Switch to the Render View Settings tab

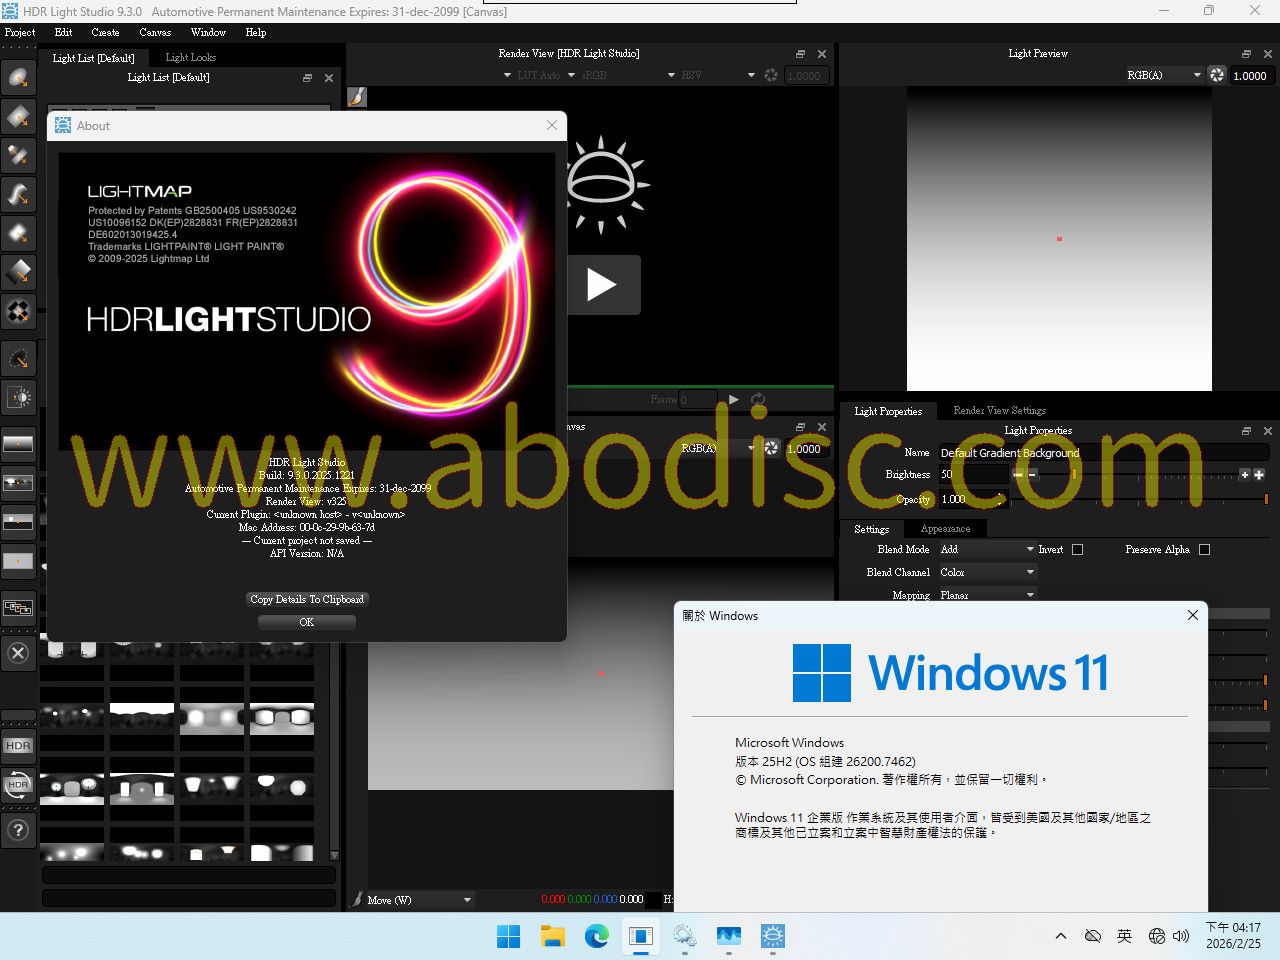(x=999, y=411)
